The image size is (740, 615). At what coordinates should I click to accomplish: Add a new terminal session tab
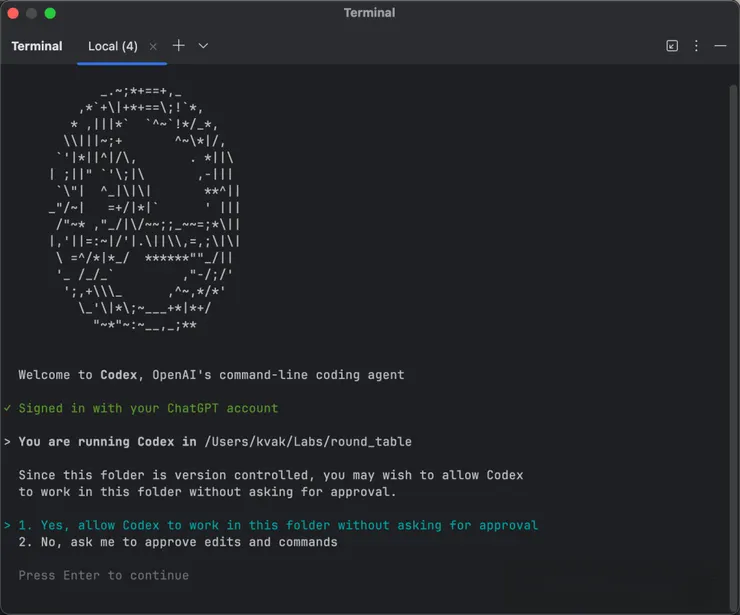click(178, 46)
